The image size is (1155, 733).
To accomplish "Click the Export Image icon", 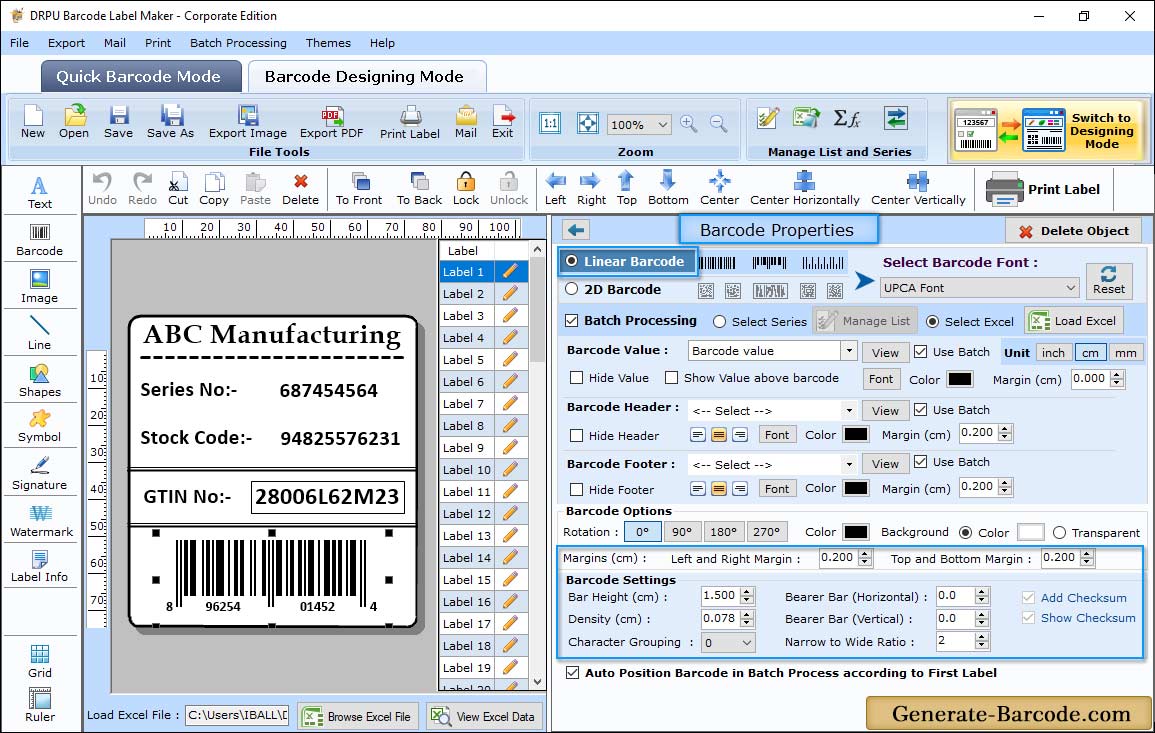I will [x=248, y=122].
